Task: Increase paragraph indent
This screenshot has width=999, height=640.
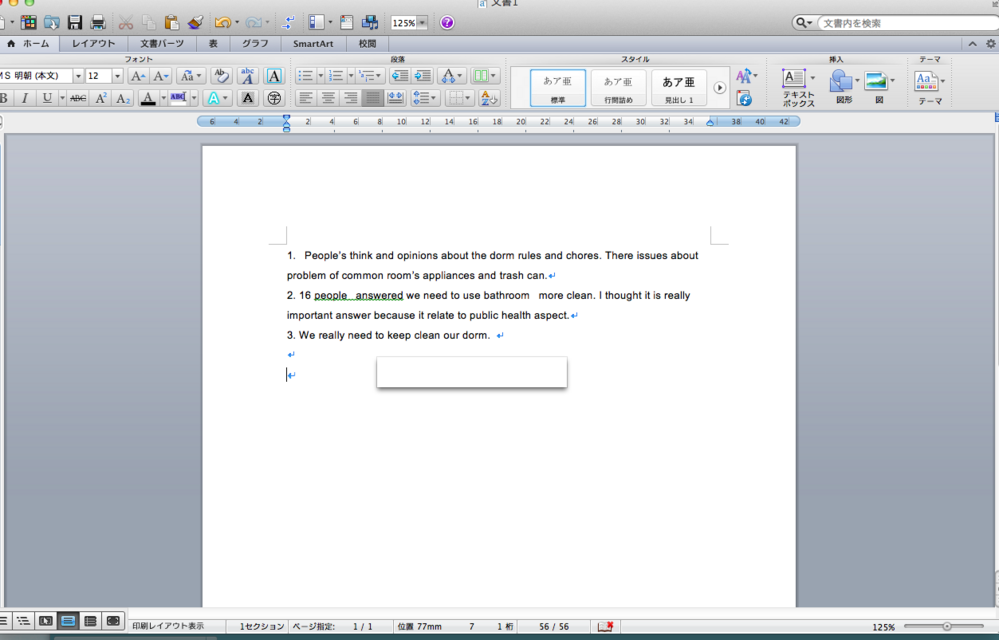Action: [x=422, y=76]
